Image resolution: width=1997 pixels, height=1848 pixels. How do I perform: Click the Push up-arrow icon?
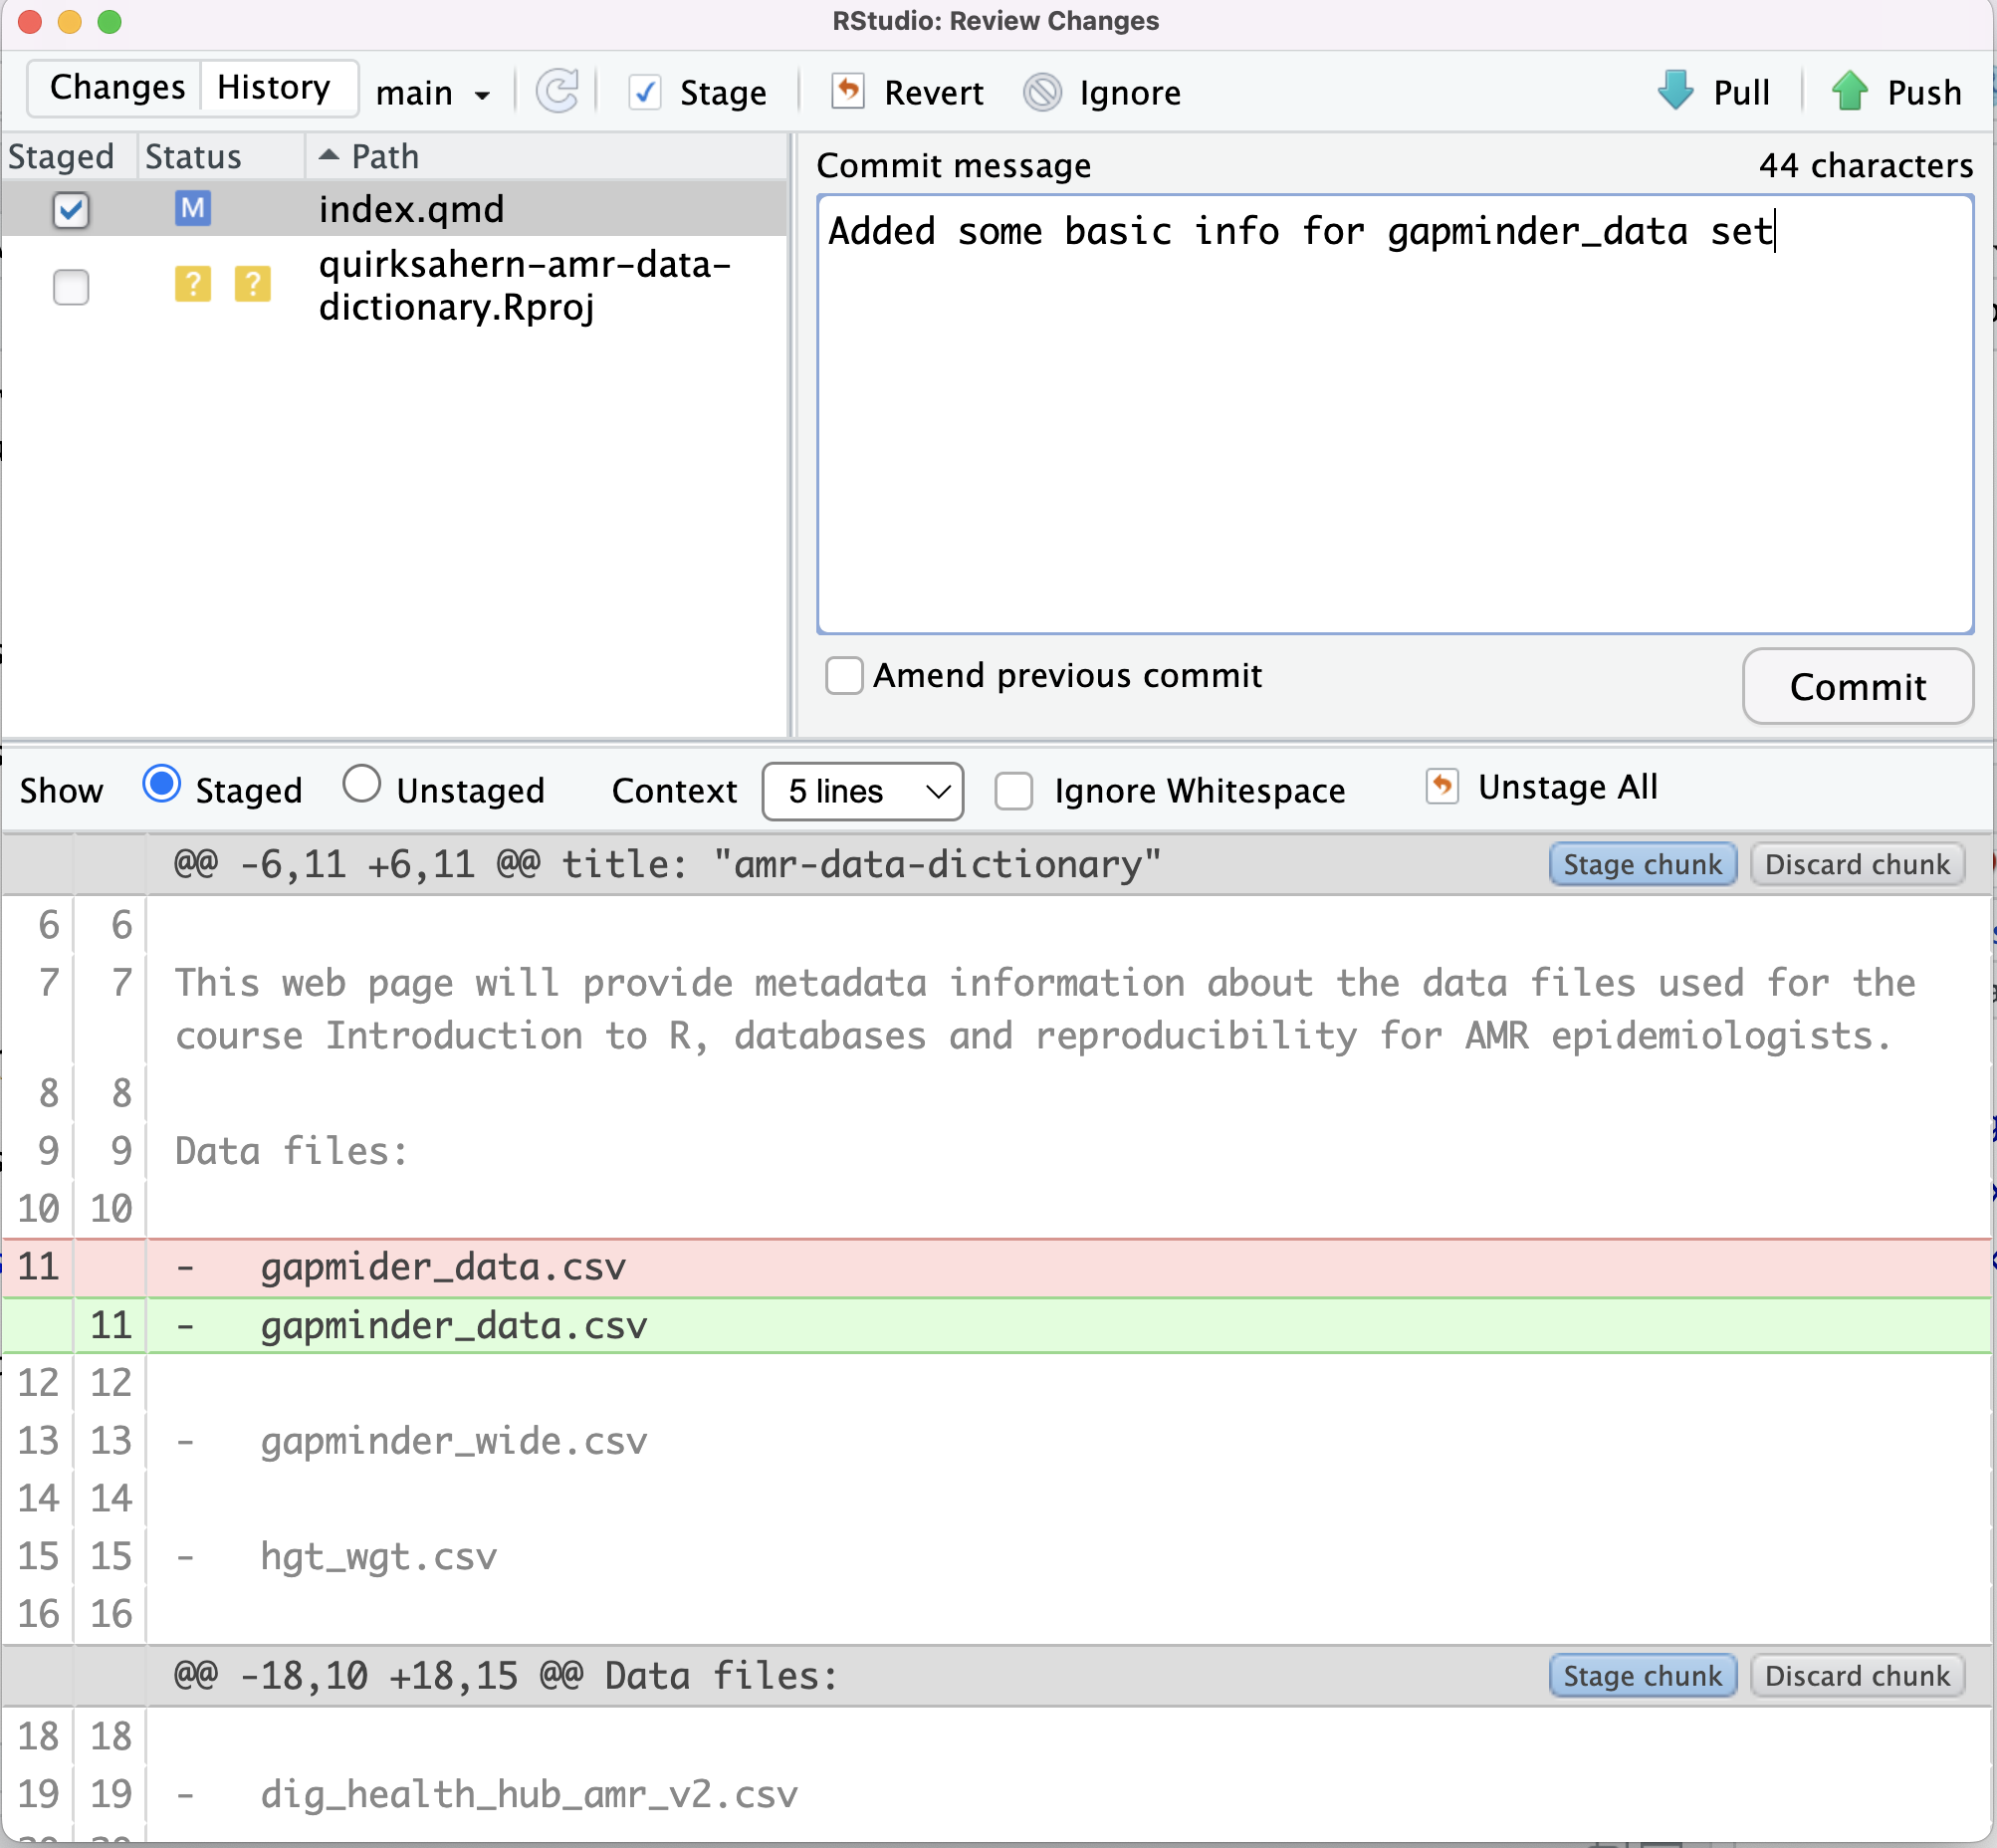pos(1850,90)
